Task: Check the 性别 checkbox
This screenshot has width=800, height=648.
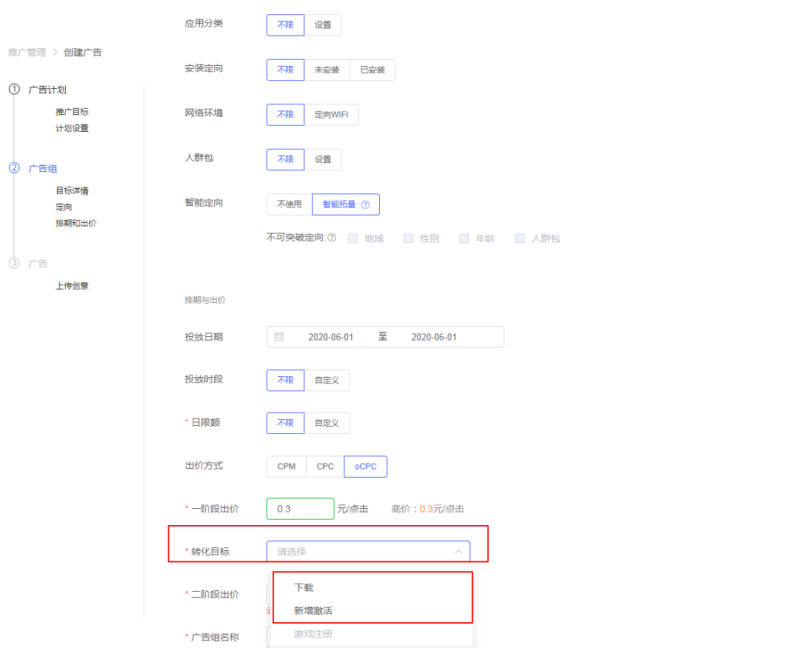Action: 408,238
